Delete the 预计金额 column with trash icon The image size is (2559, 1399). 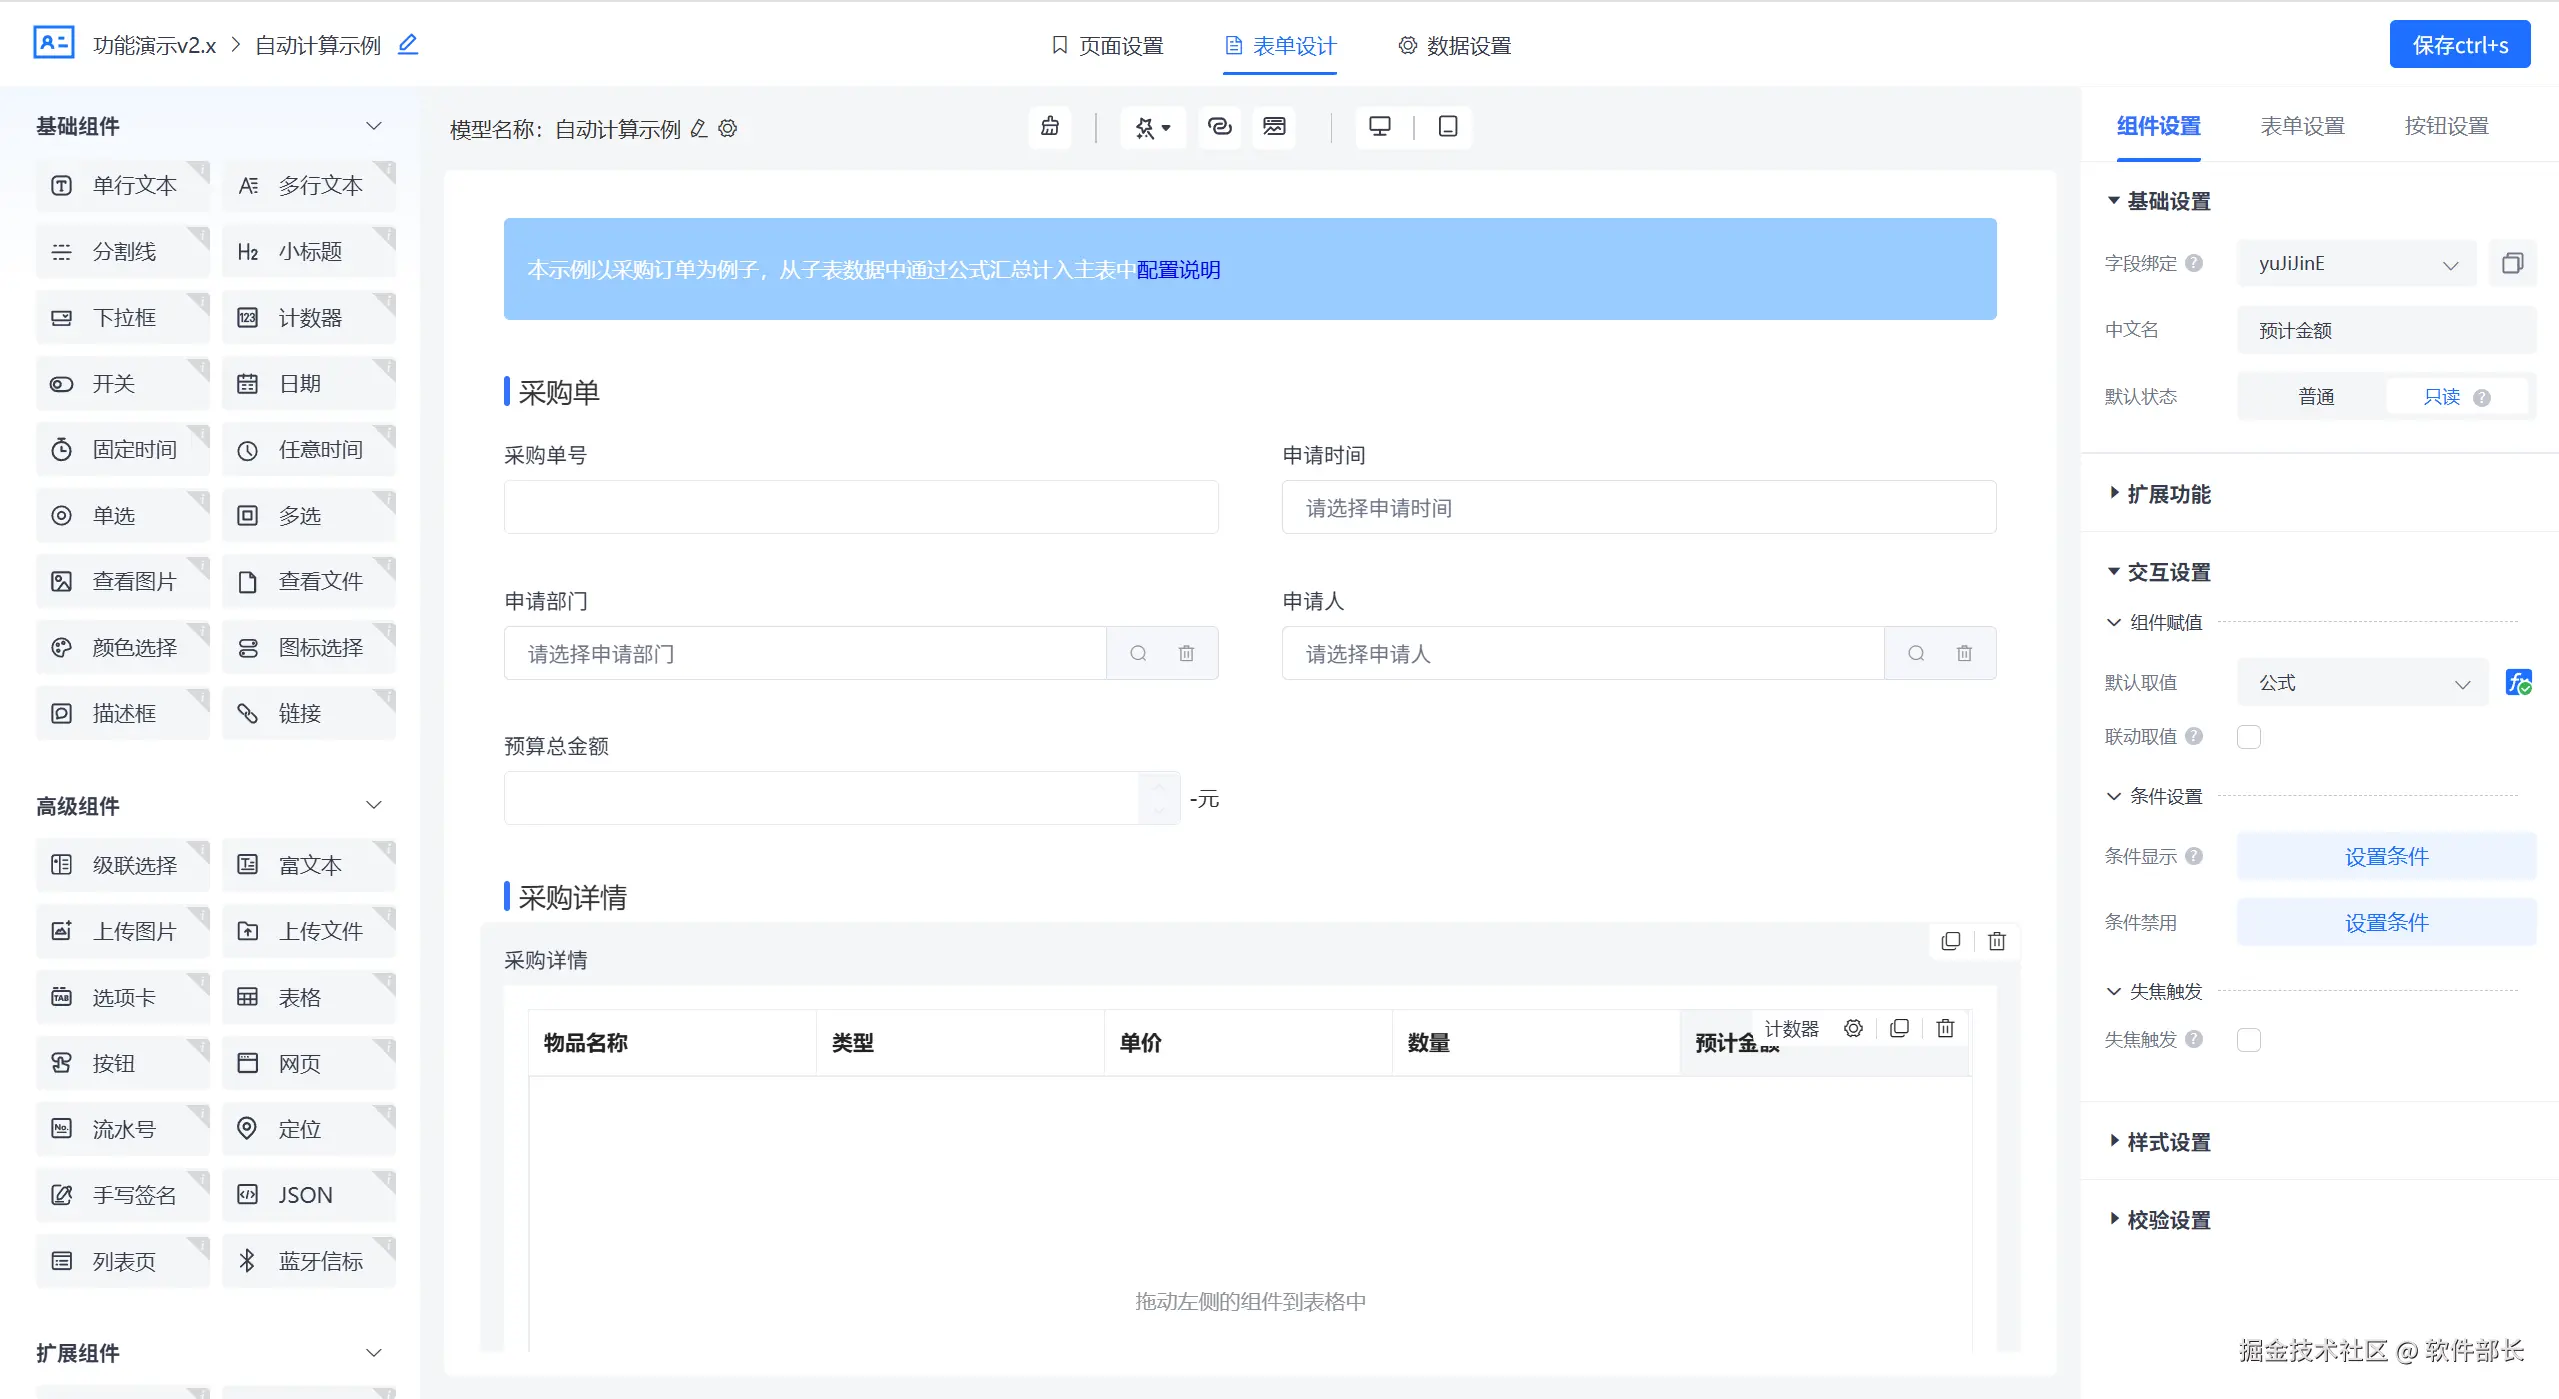pyautogui.click(x=1945, y=1029)
